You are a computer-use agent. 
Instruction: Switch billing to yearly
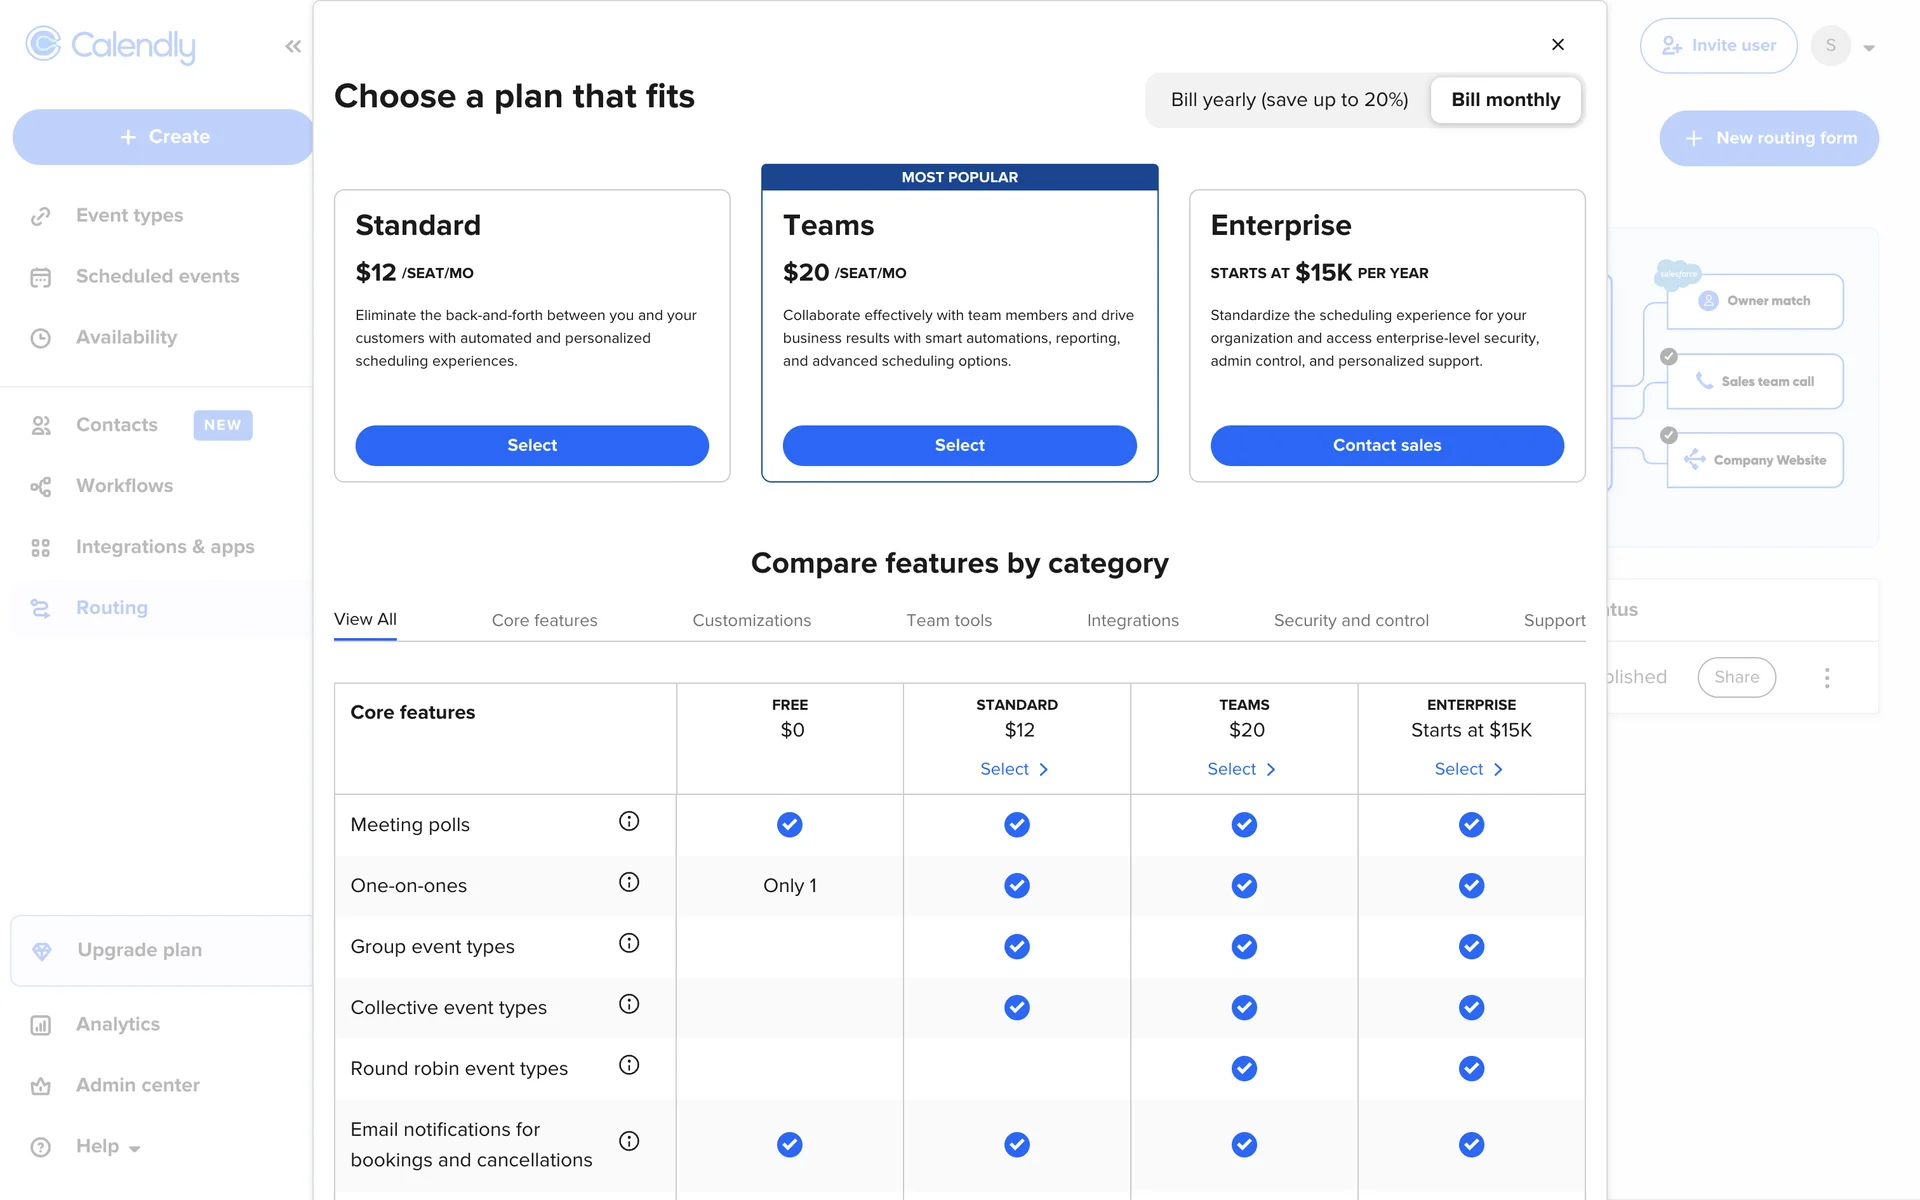pyautogui.click(x=1289, y=100)
